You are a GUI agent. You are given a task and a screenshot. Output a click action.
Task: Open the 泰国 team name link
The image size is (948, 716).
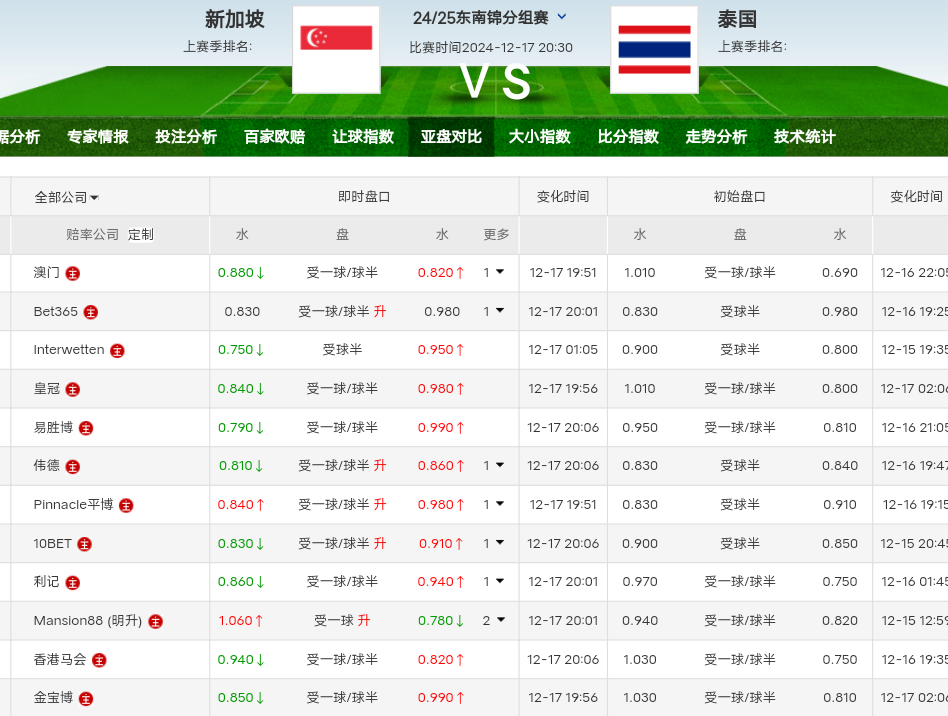point(737,19)
